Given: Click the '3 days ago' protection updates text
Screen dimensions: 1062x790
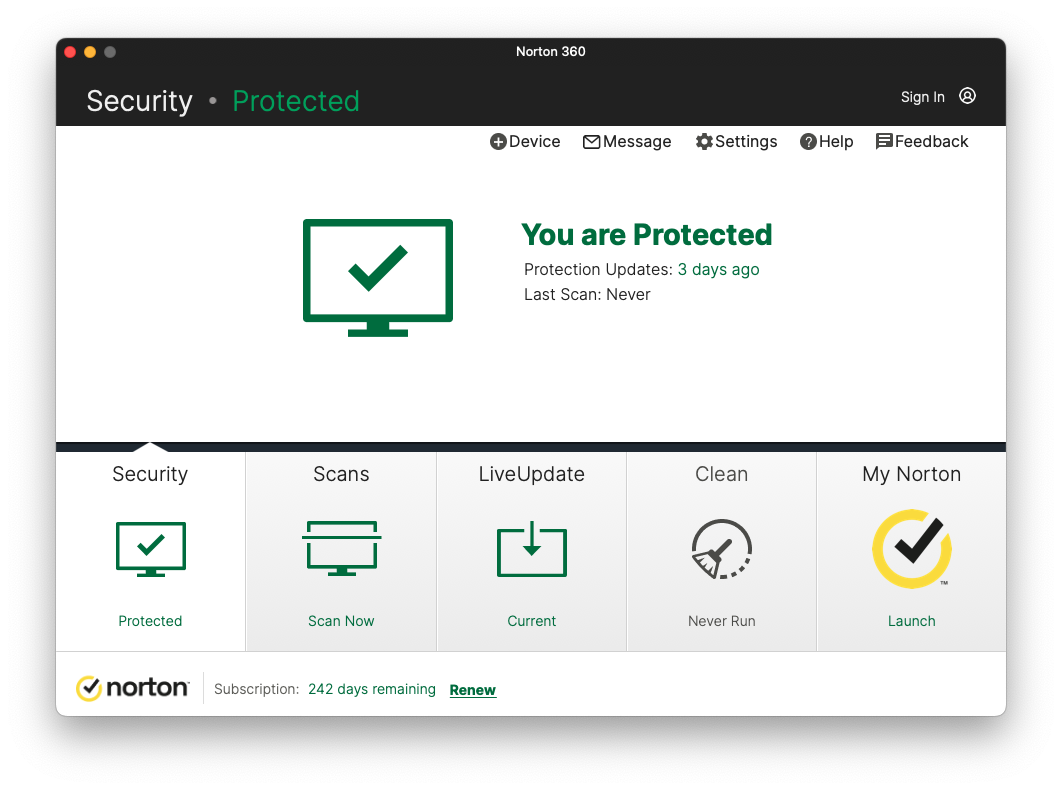Looking at the screenshot, I should [718, 269].
